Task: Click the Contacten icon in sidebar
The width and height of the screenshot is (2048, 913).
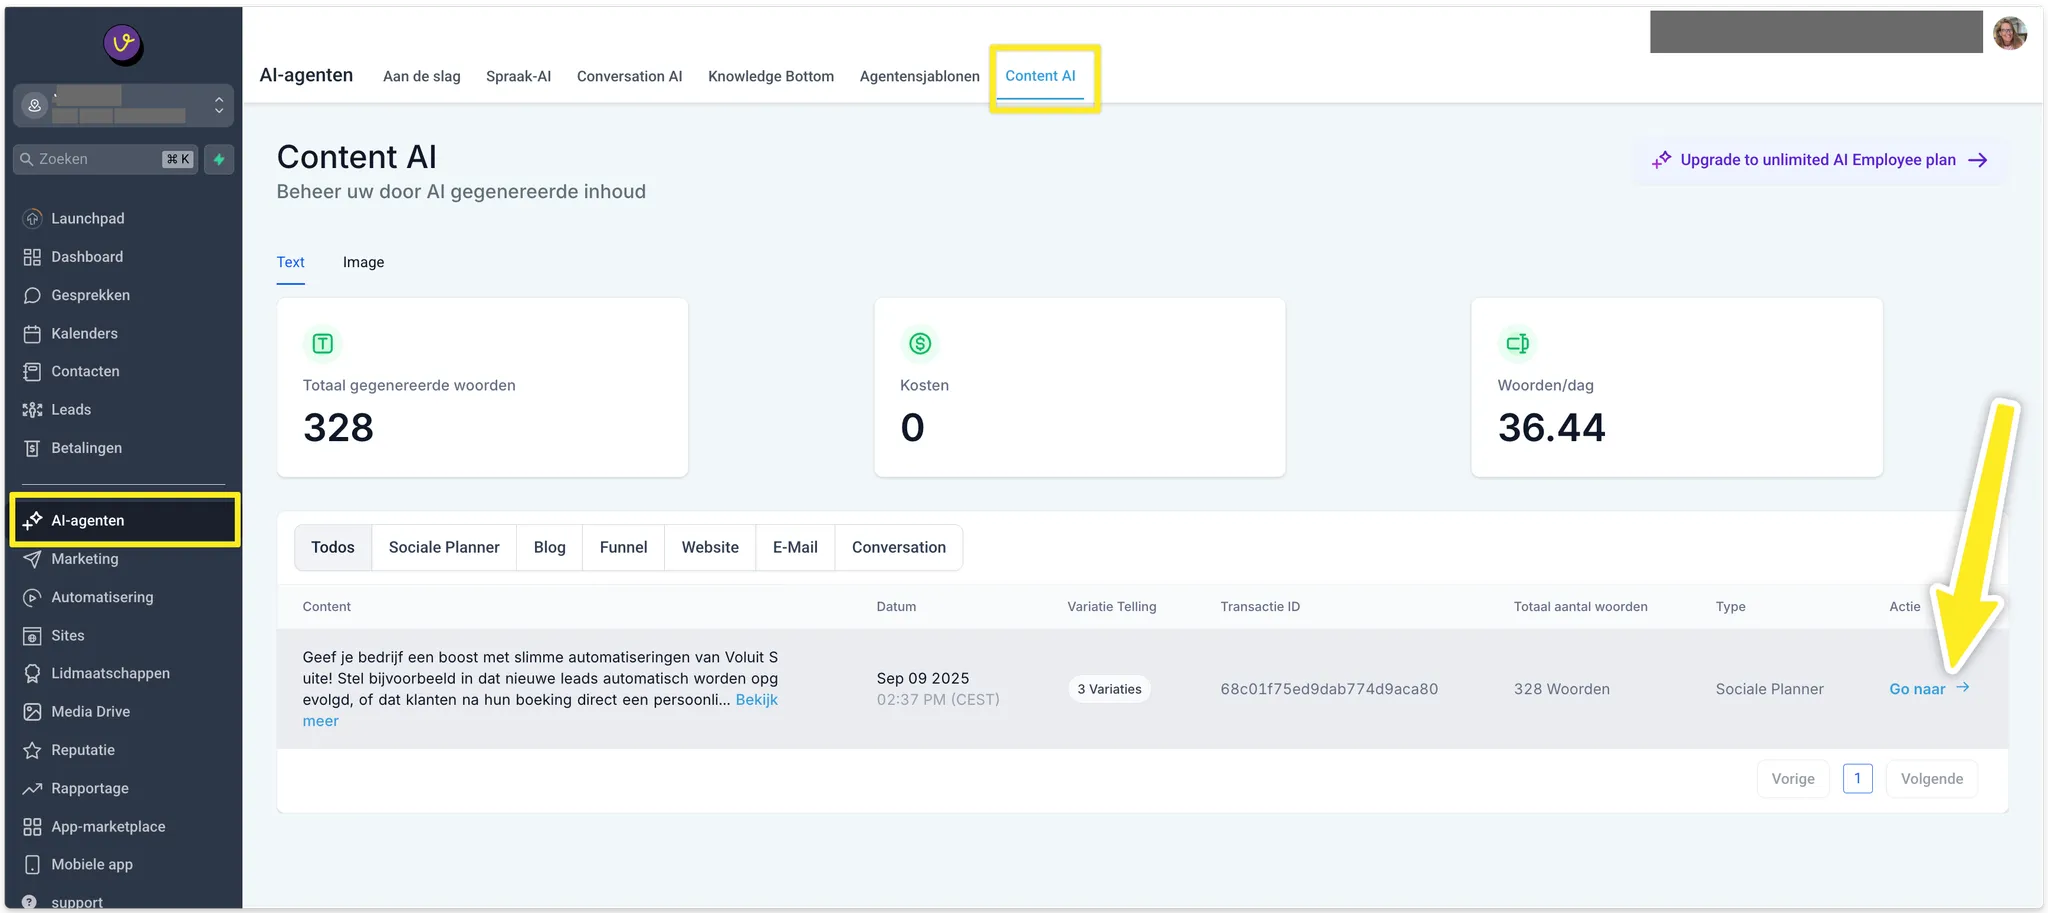Action: point(32,371)
